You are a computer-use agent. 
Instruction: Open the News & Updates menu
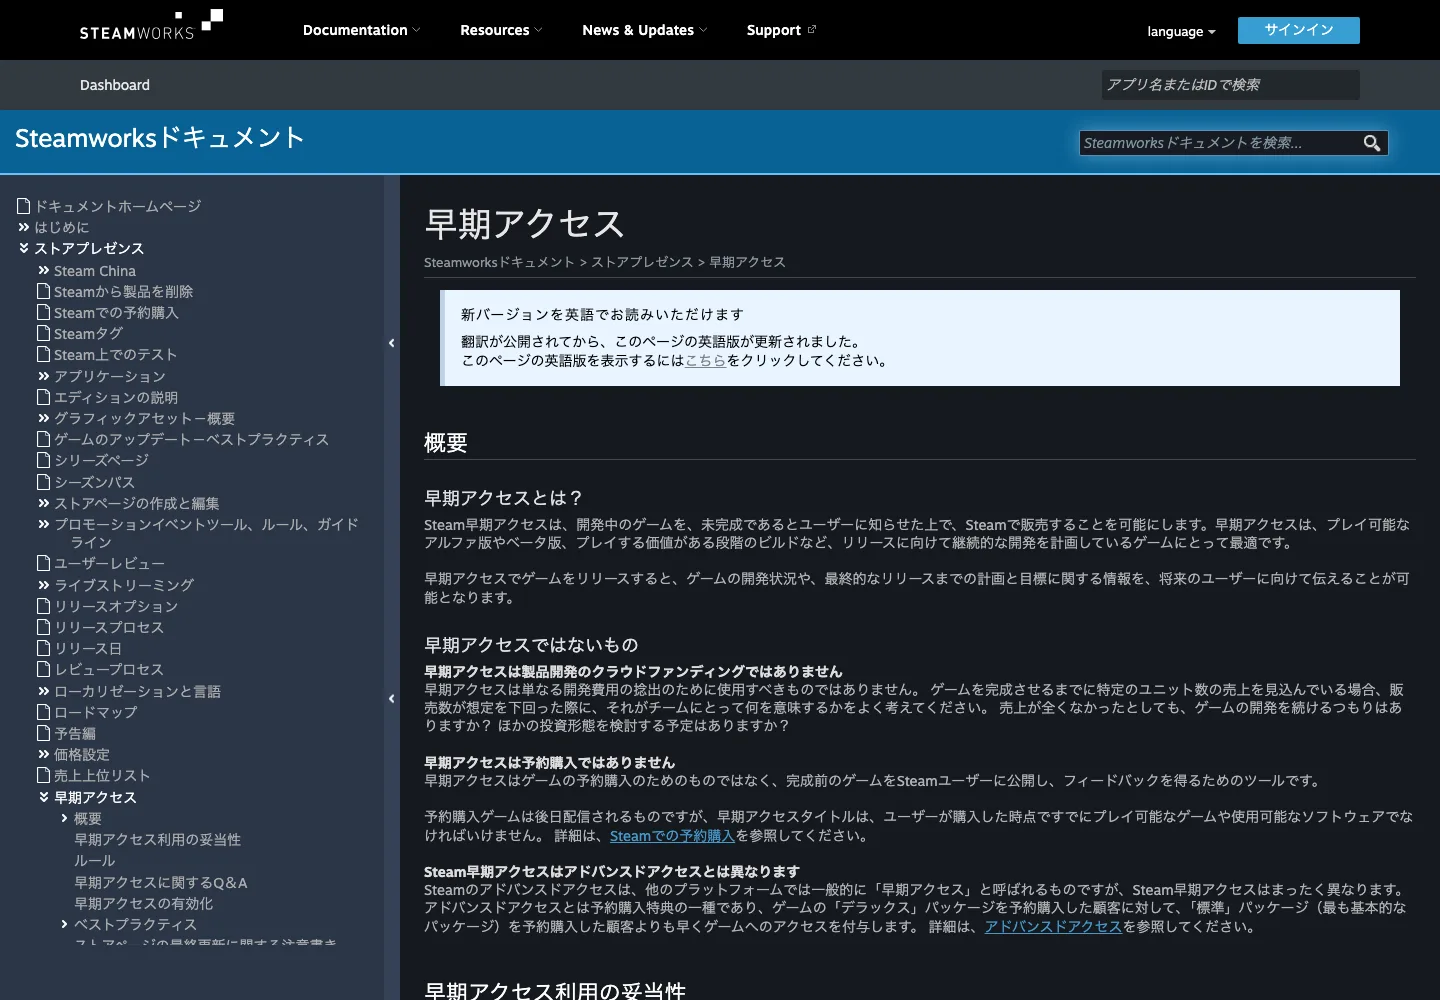click(645, 30)
